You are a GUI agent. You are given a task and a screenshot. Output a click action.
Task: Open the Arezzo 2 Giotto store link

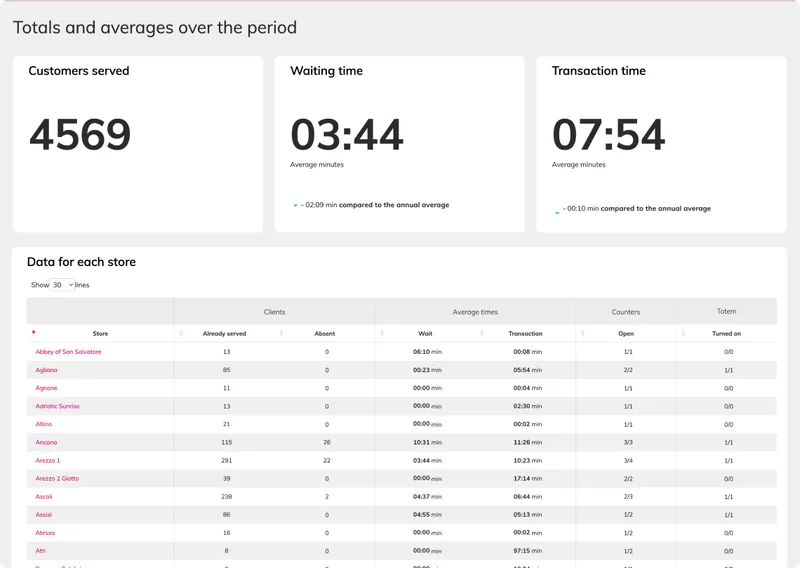tap(57, 479)
